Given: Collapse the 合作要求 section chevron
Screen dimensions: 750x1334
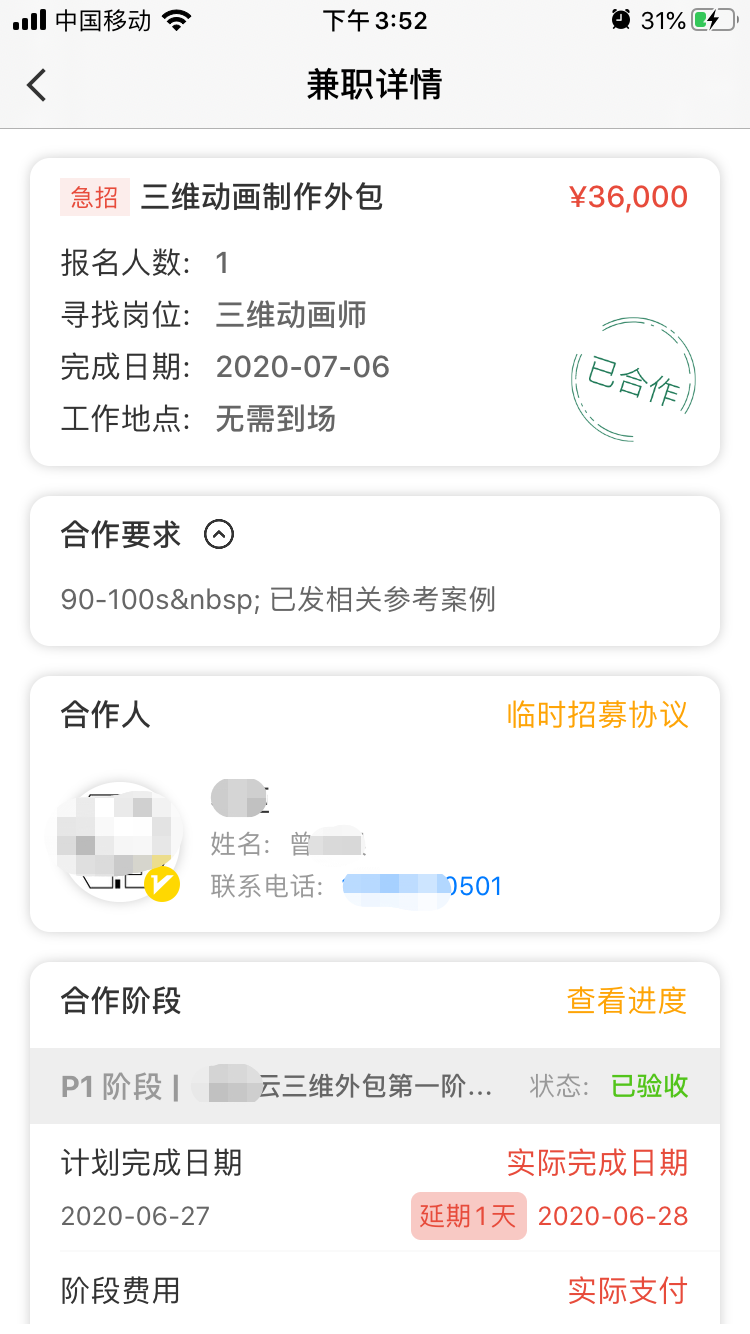Looking at the screenshot, I should (x=219, y=535).
